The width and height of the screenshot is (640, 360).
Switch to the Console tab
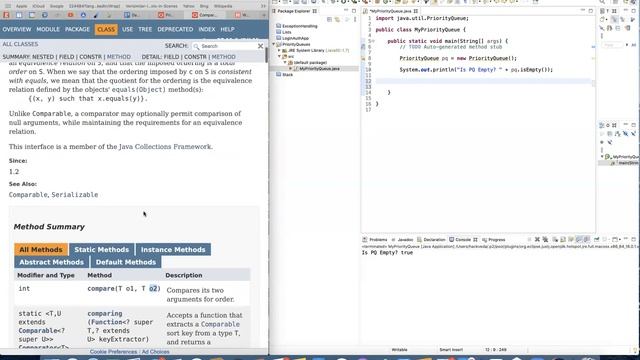[463, 240]
